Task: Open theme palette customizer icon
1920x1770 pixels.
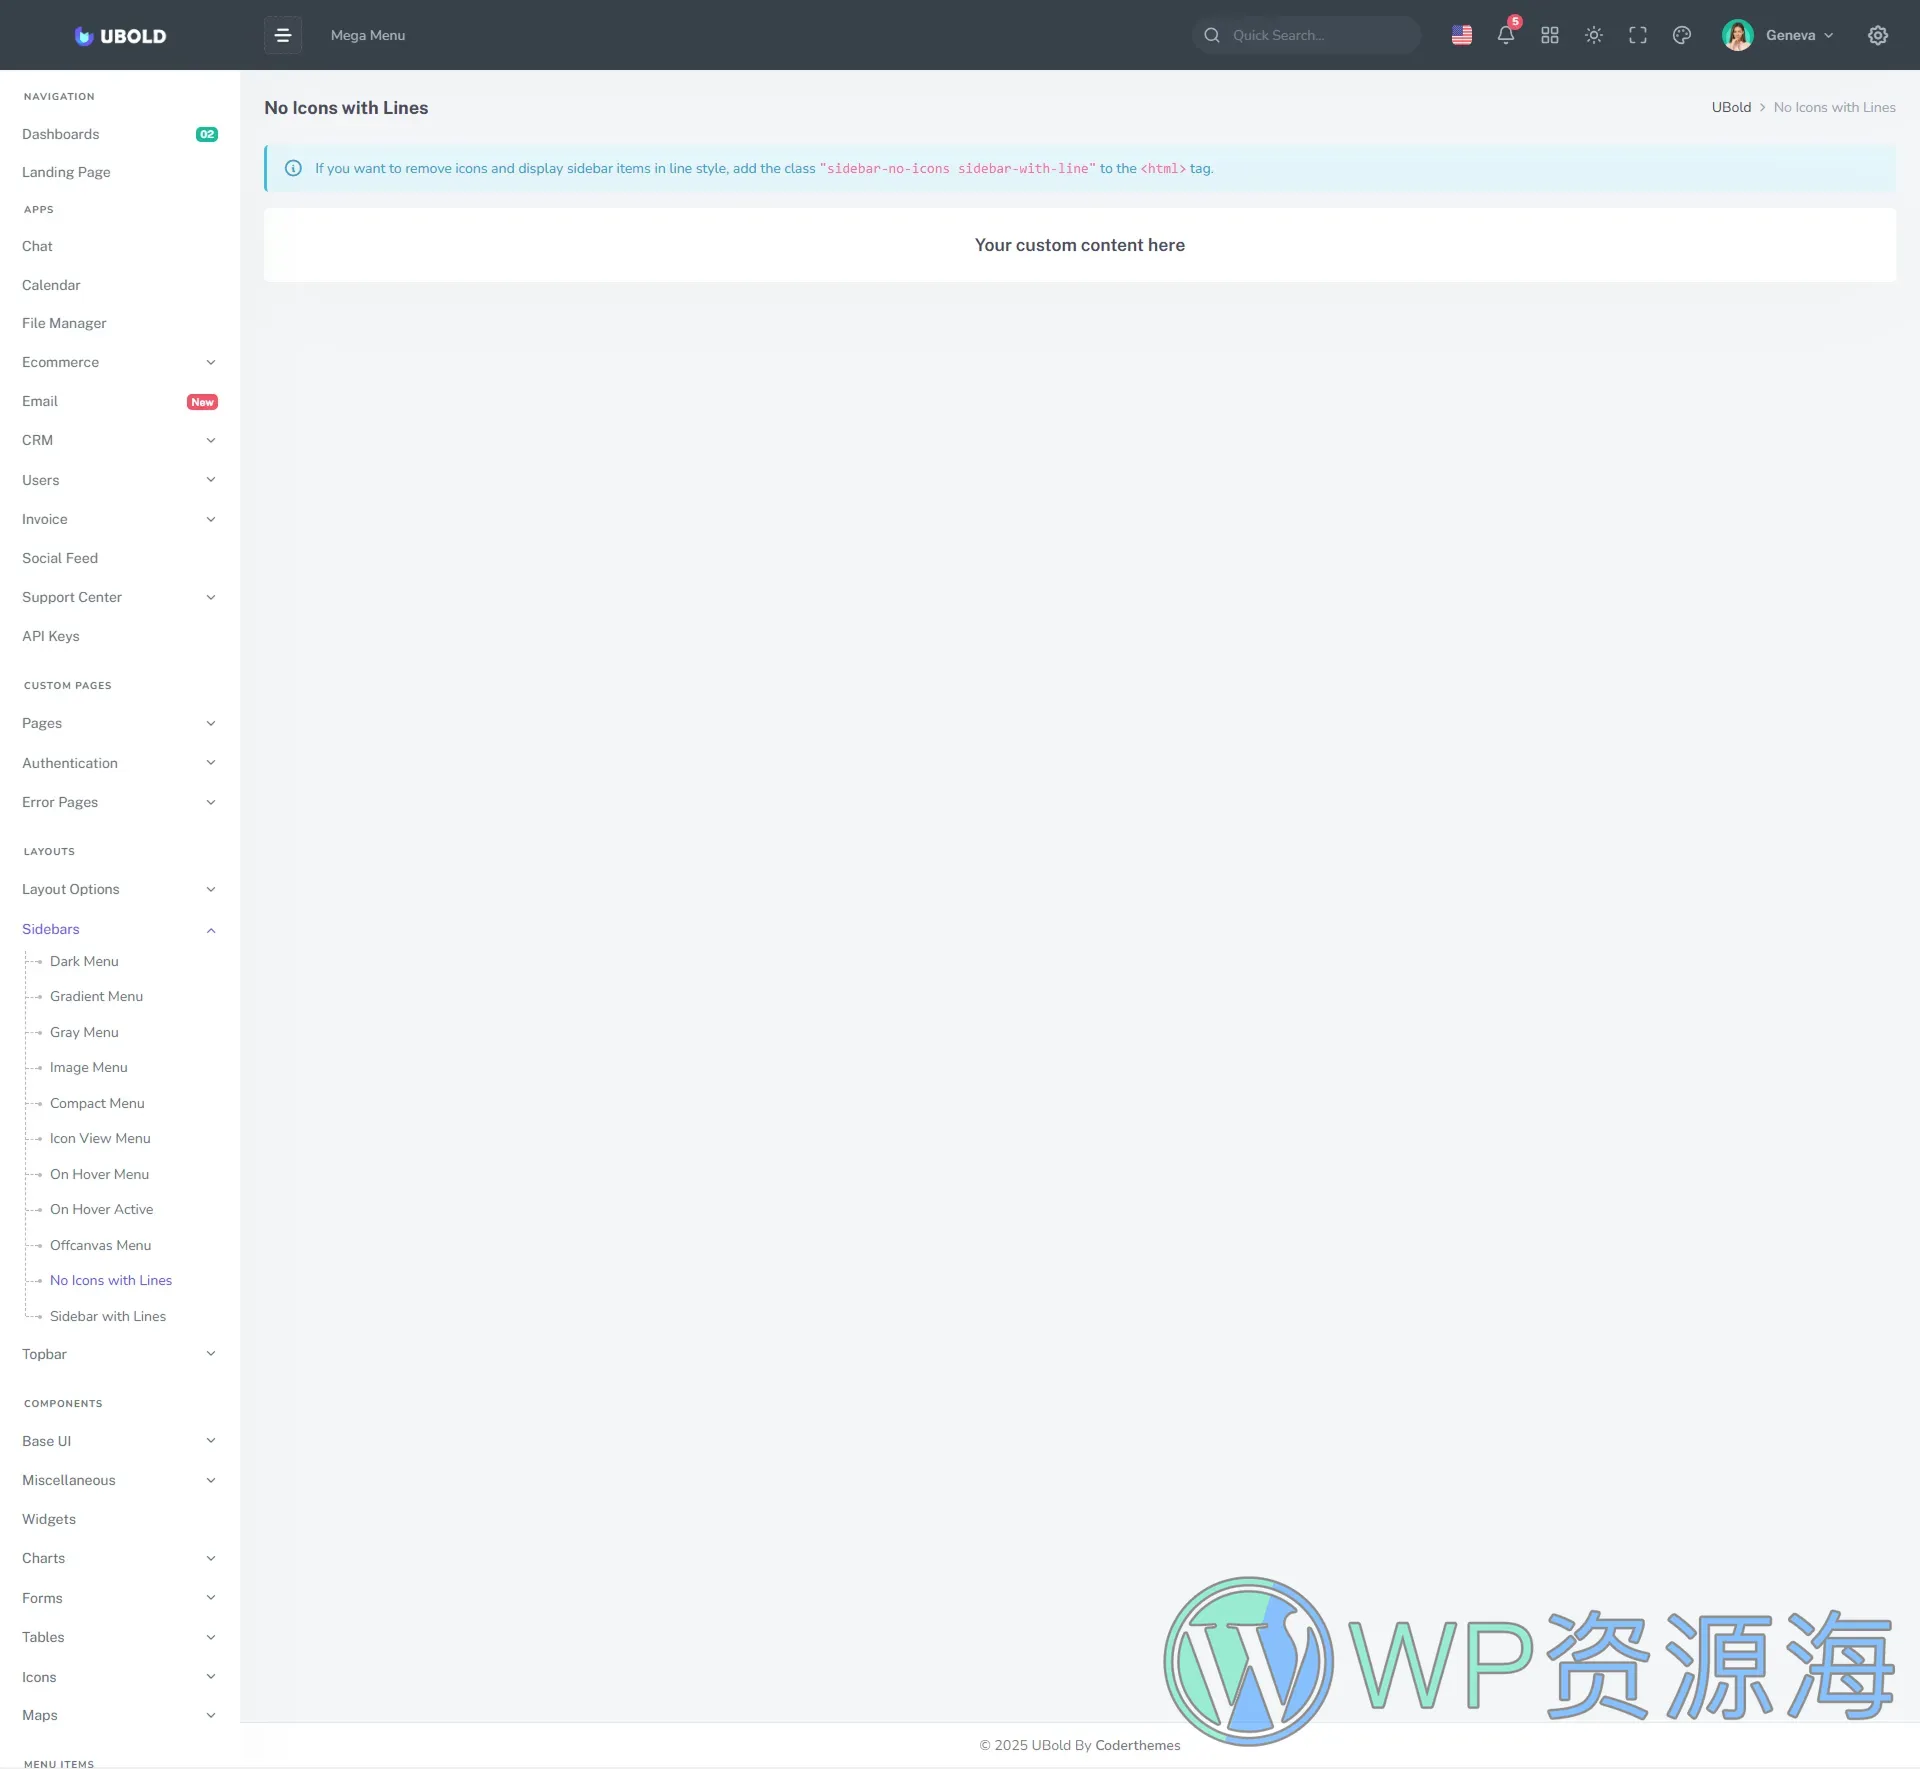Action: (x=1681, y=35)
